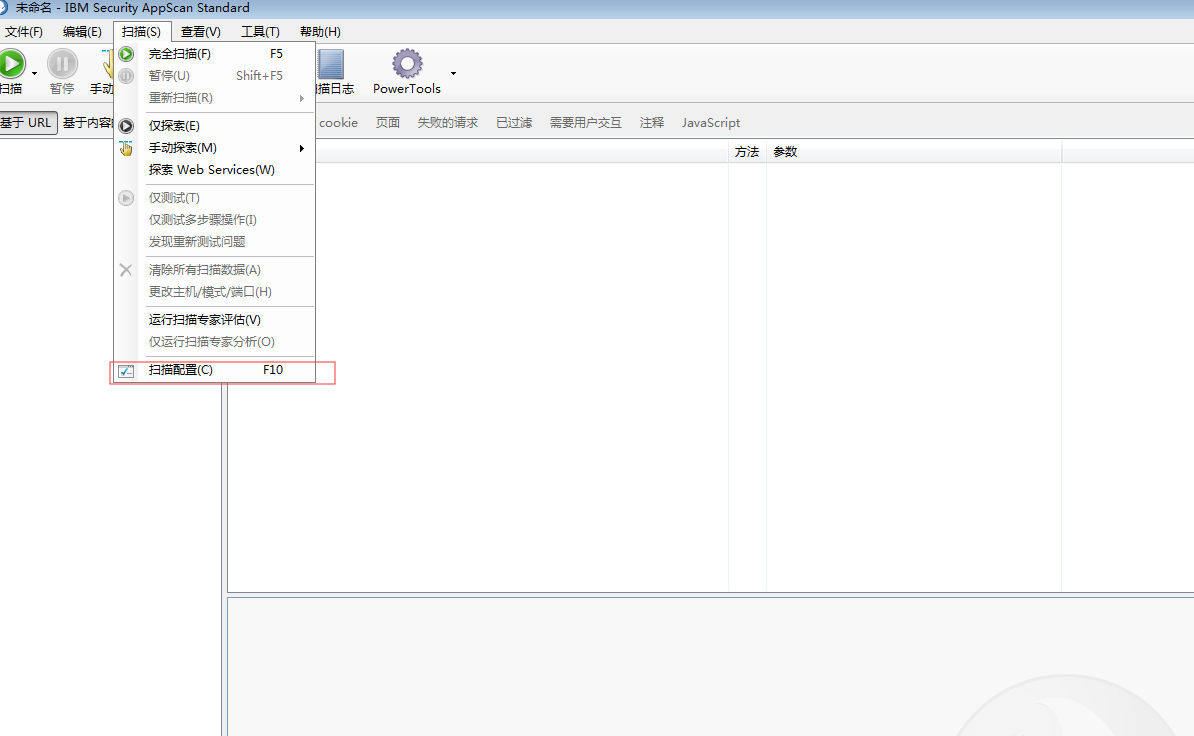Switch to the JavaScript tab

click(x=710, y=123)
